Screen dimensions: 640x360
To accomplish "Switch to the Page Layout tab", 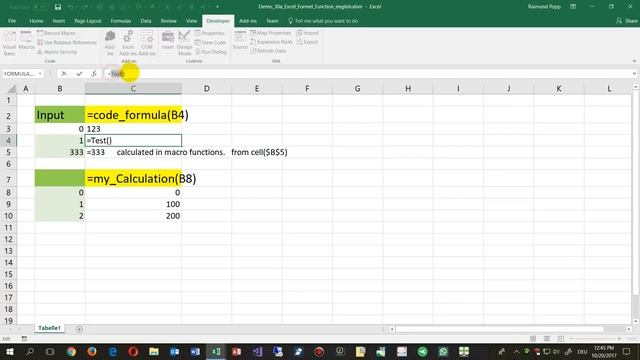I will (x=88, y=21).
